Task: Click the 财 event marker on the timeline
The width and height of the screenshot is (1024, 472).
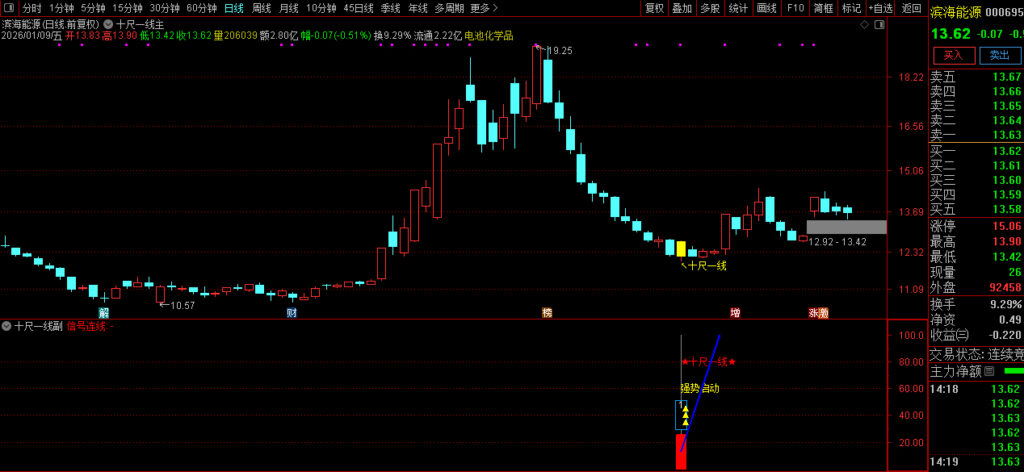Action: 291,313
